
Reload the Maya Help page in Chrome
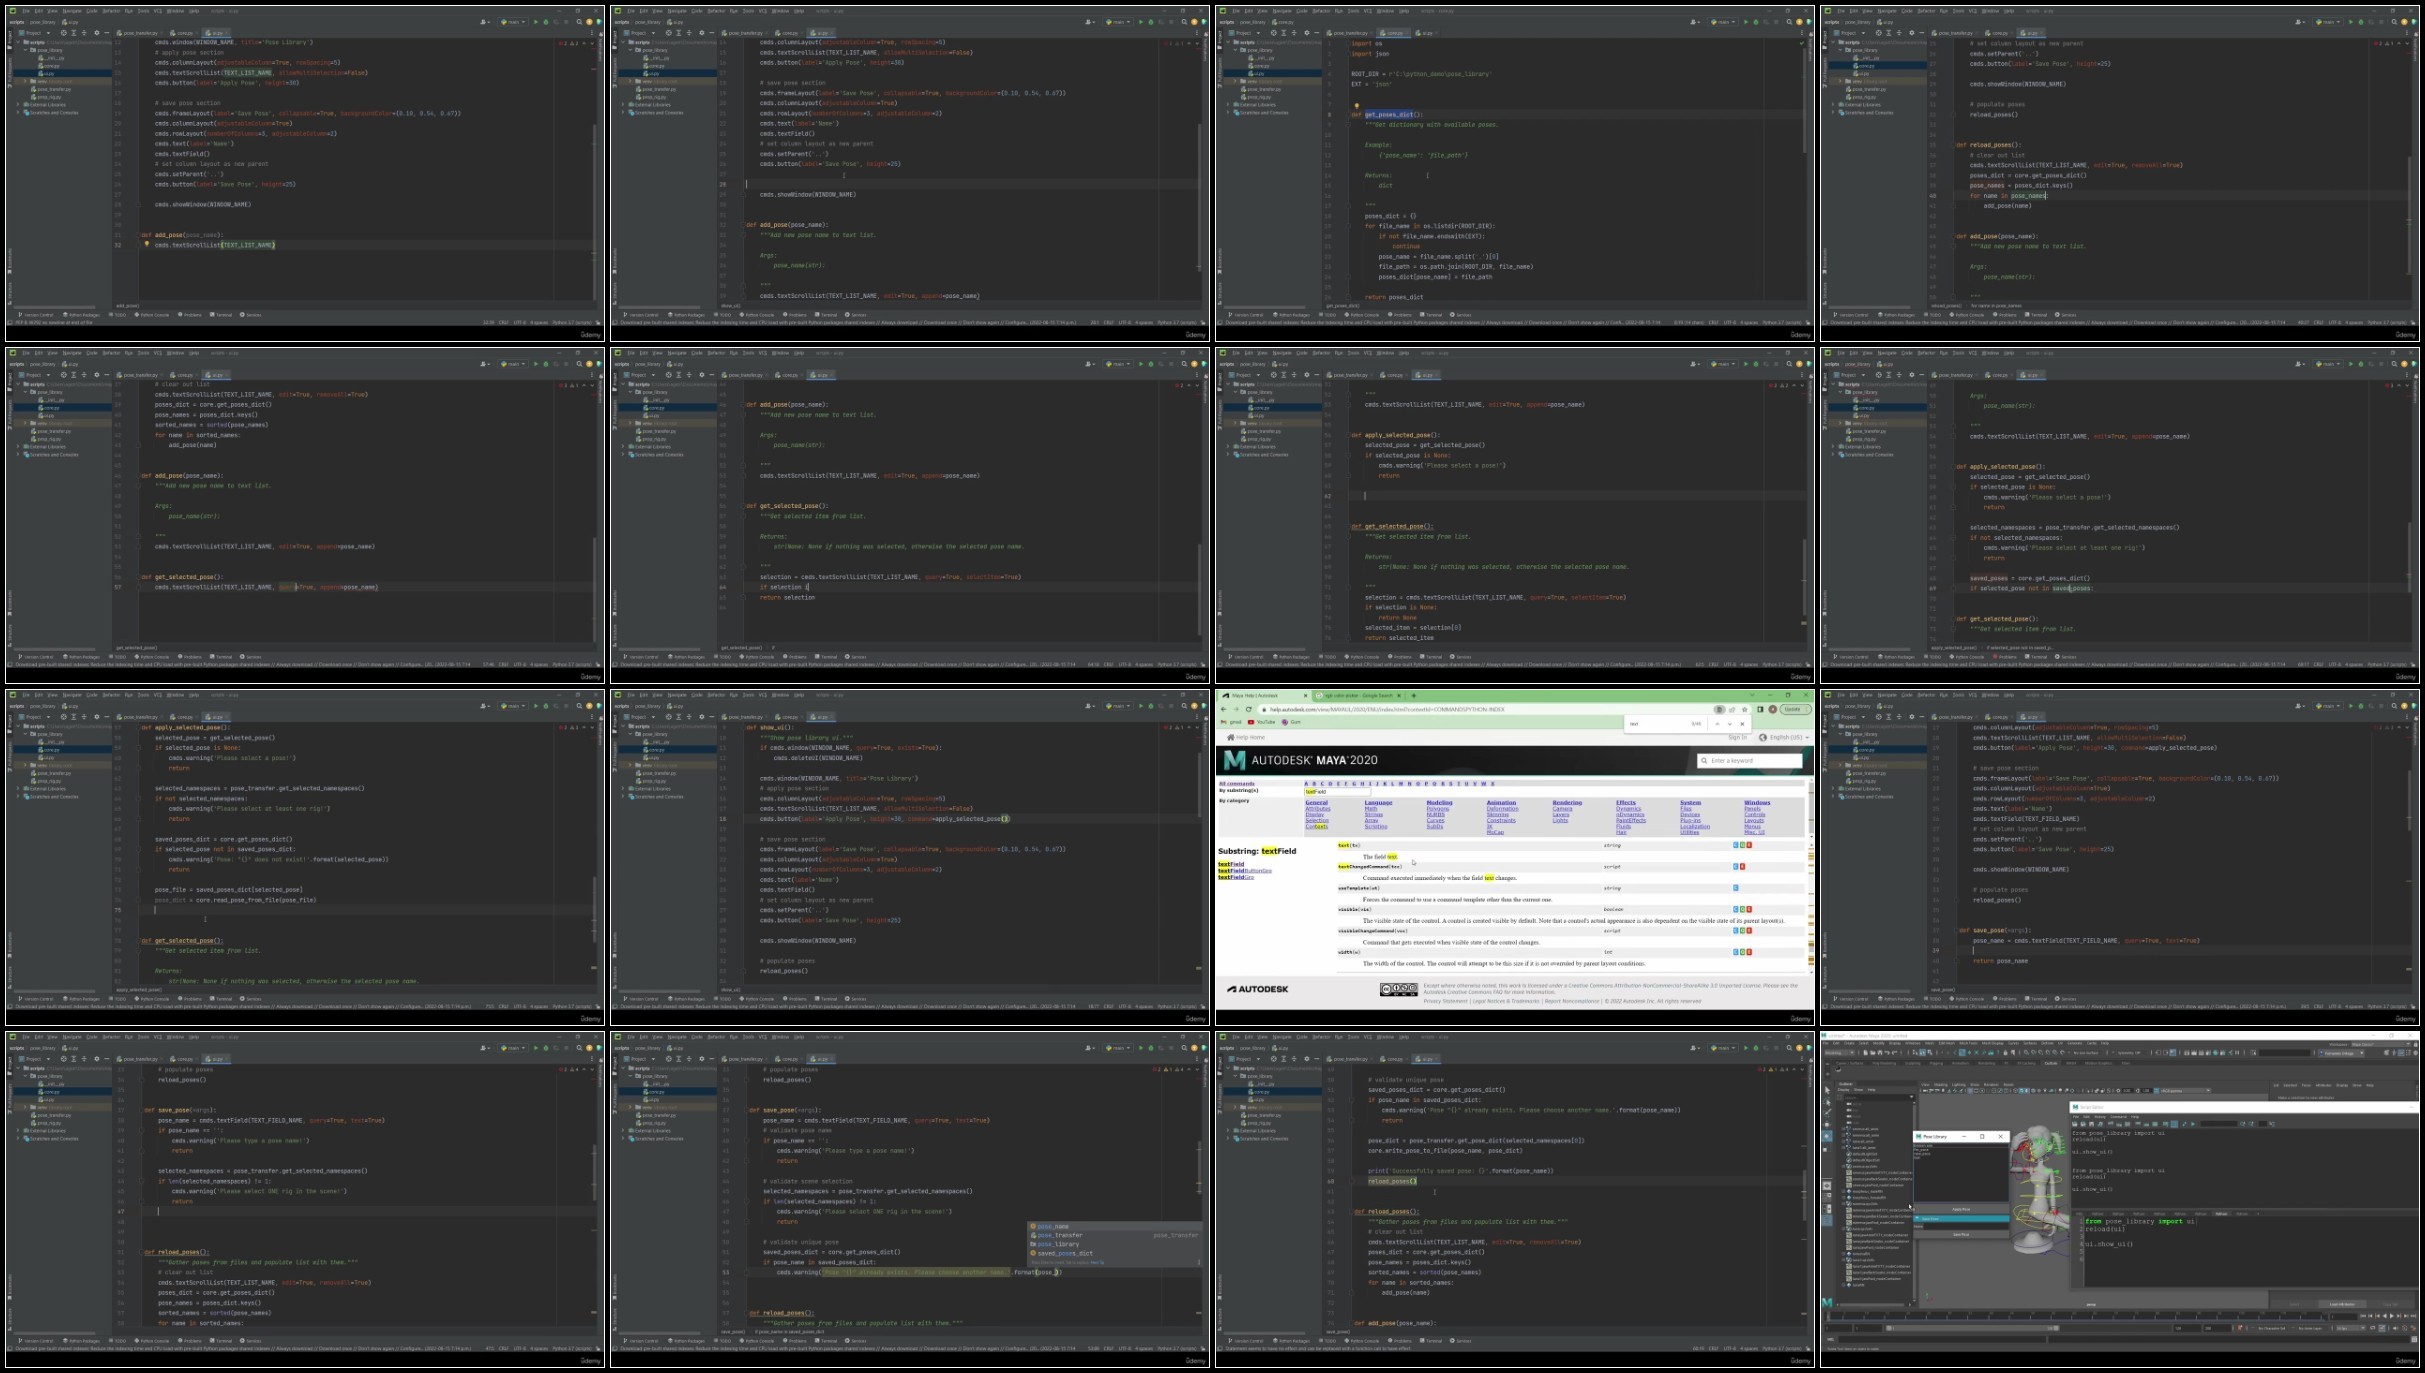[x=1249, y=709]
